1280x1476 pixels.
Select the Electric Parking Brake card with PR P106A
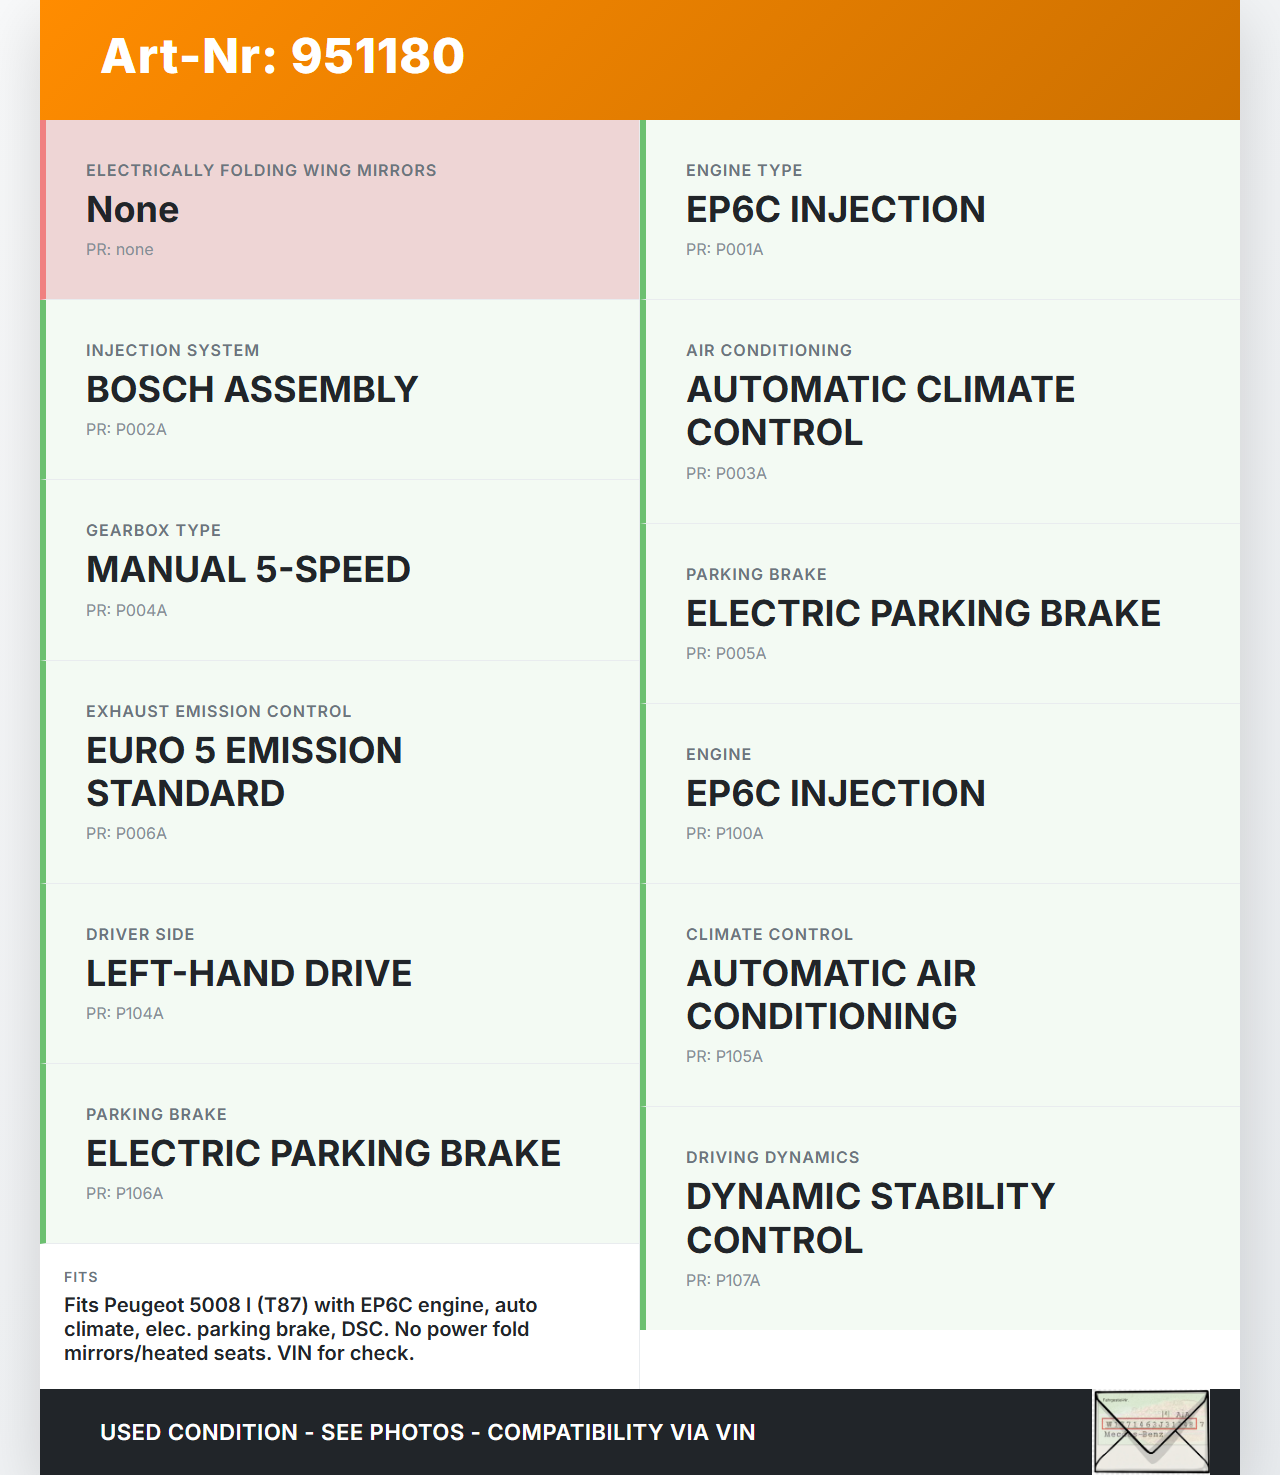(342, 1153)
